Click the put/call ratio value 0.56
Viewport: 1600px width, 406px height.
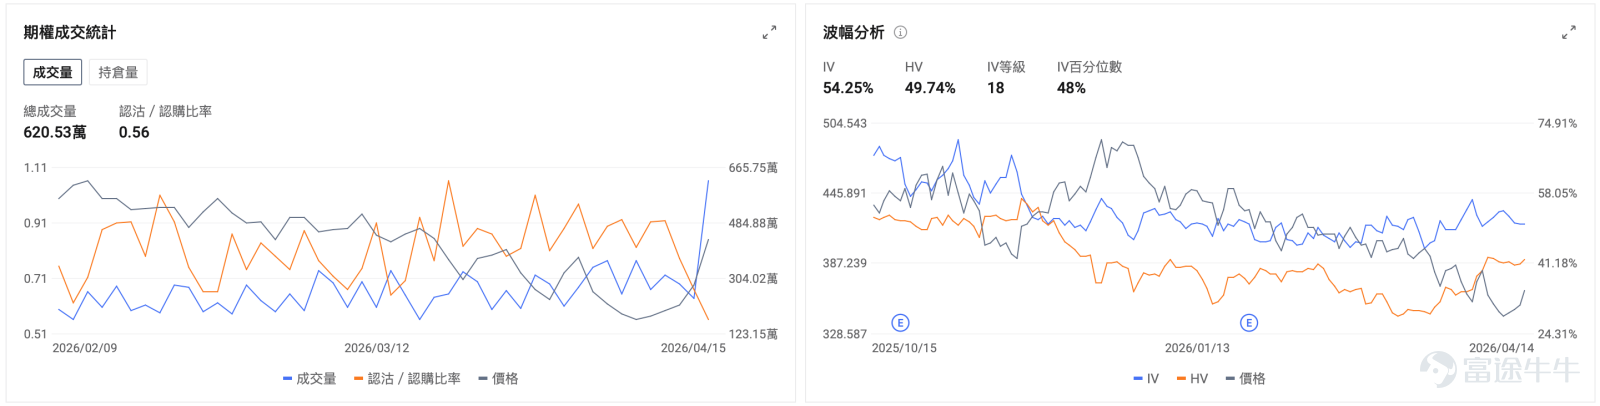[x=134, y=132]
